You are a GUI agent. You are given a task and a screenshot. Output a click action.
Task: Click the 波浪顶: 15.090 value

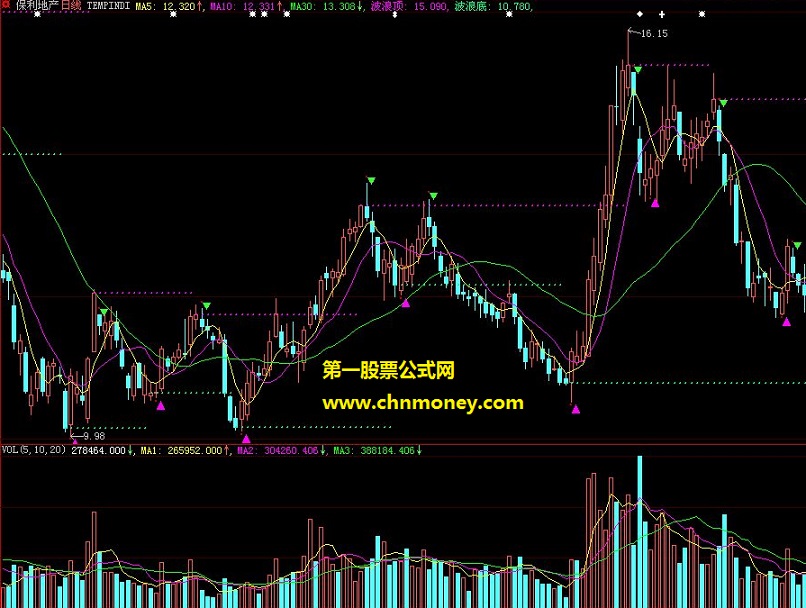[409, 6]
